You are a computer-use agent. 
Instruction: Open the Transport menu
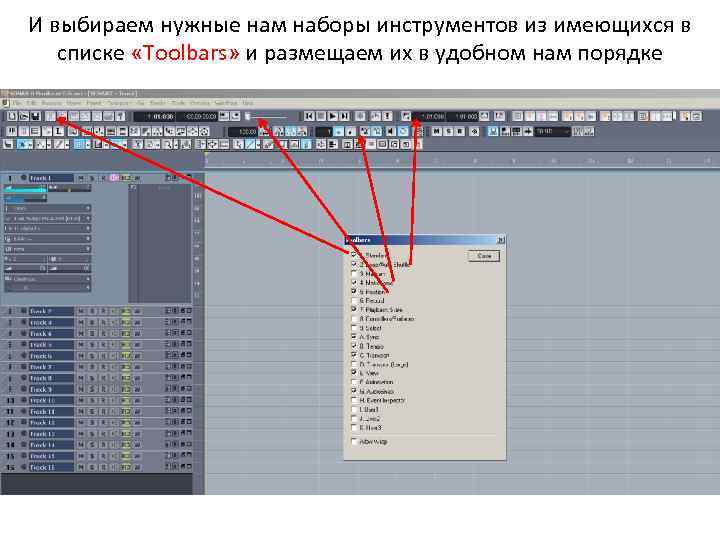[x=117, y=103]
